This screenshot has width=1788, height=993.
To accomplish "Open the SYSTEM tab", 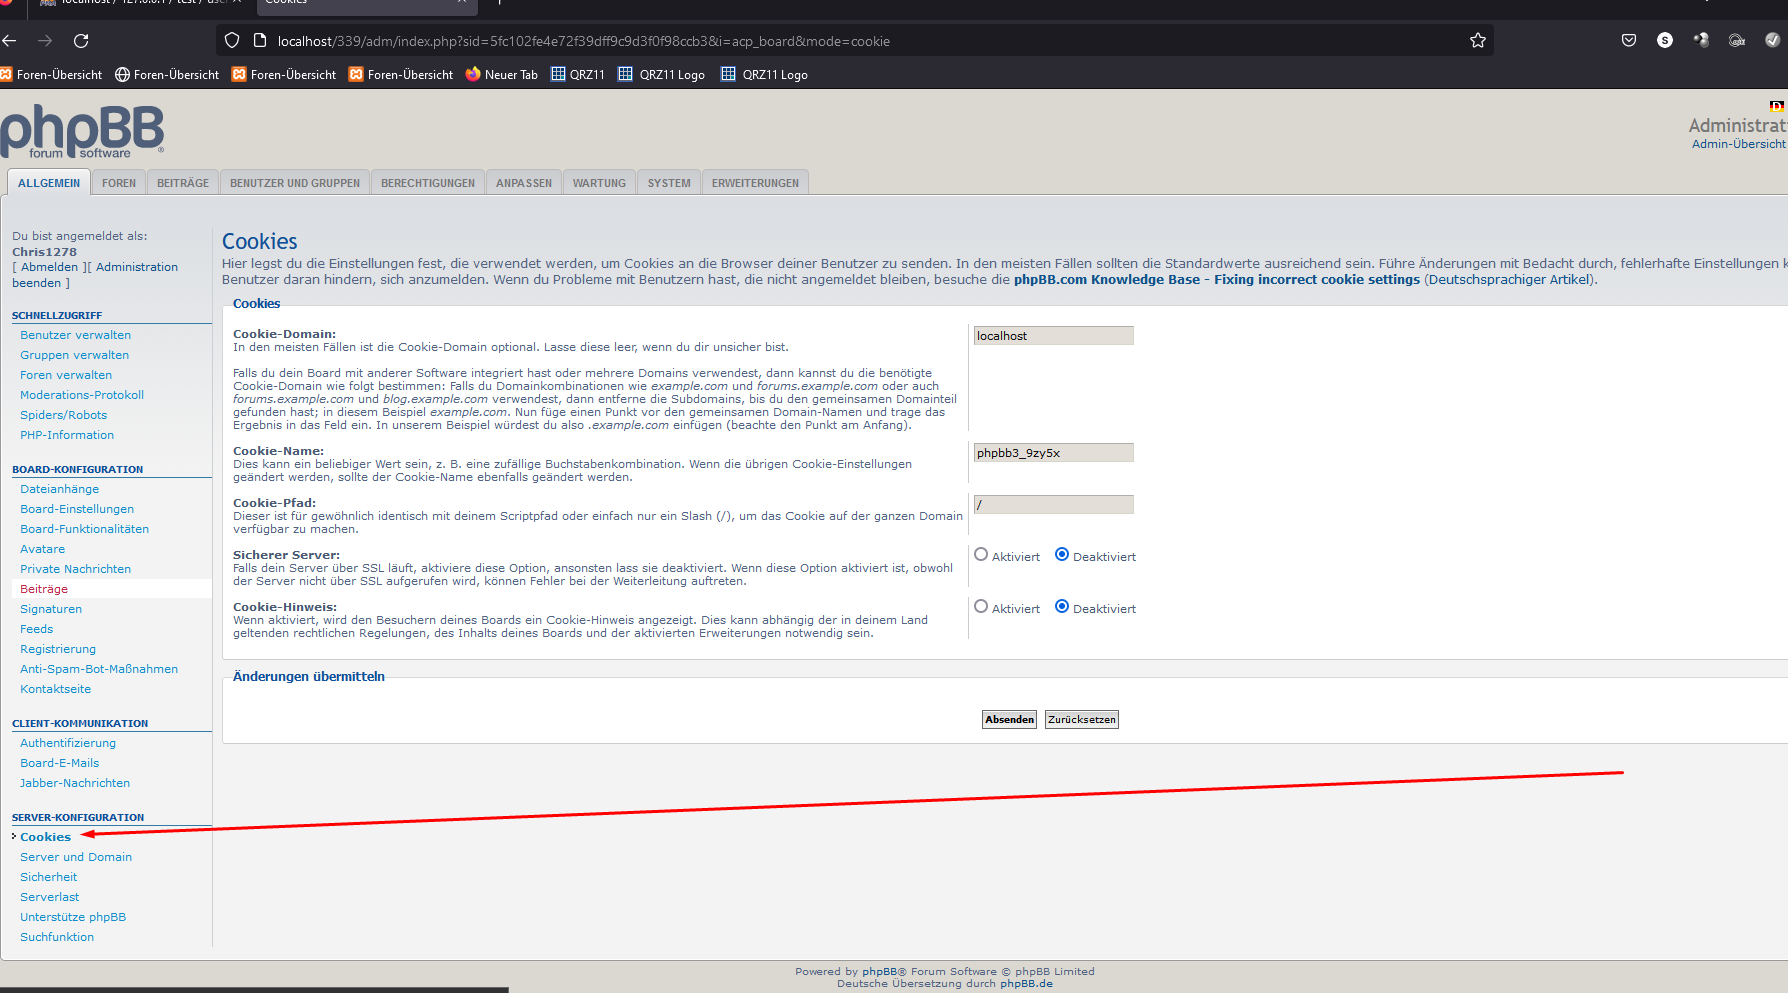I will tap(669, 183).
